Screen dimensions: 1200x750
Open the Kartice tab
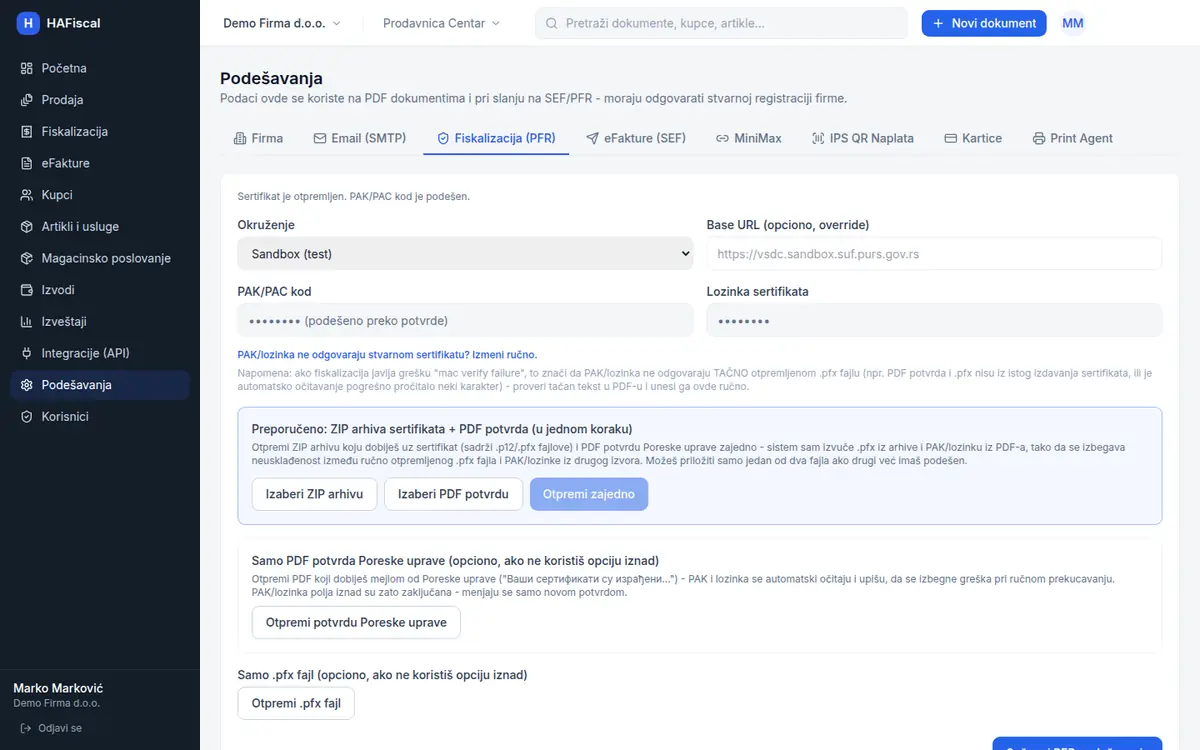pos(973,138)
